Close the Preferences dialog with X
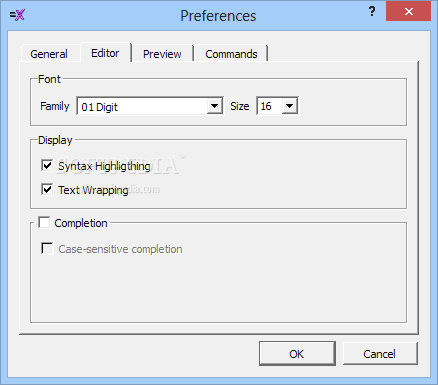 [x=409, y=12]
